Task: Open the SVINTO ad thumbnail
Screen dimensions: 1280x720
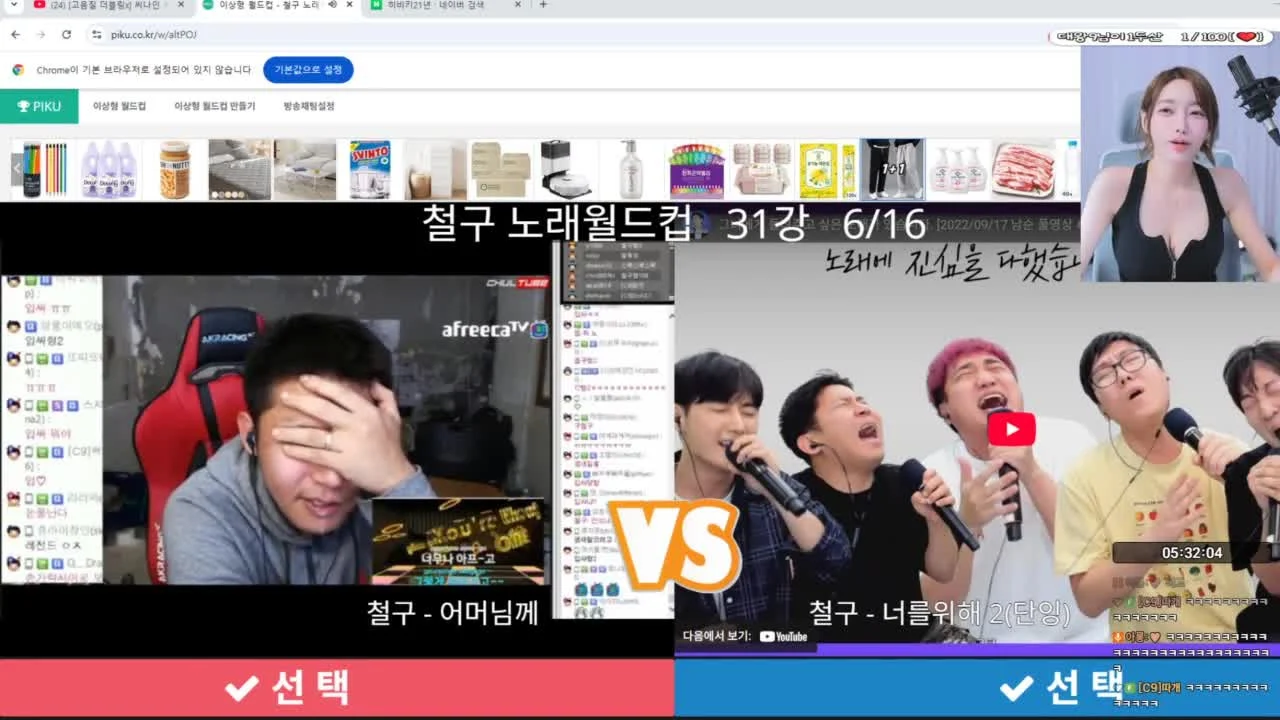Action: pos(370,169)
